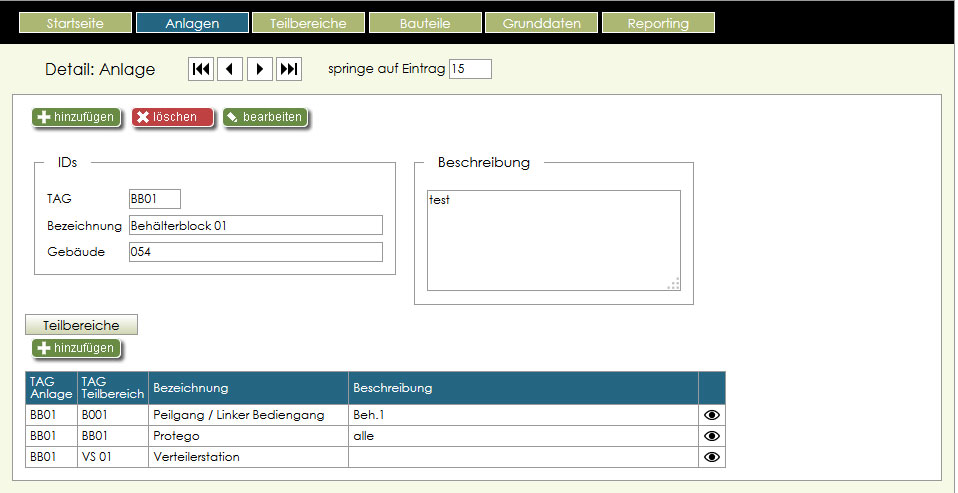Click eye icon for Protego row
Viewport: 958px width, 493px height.
pyautogui.click(x=712, y=436)
